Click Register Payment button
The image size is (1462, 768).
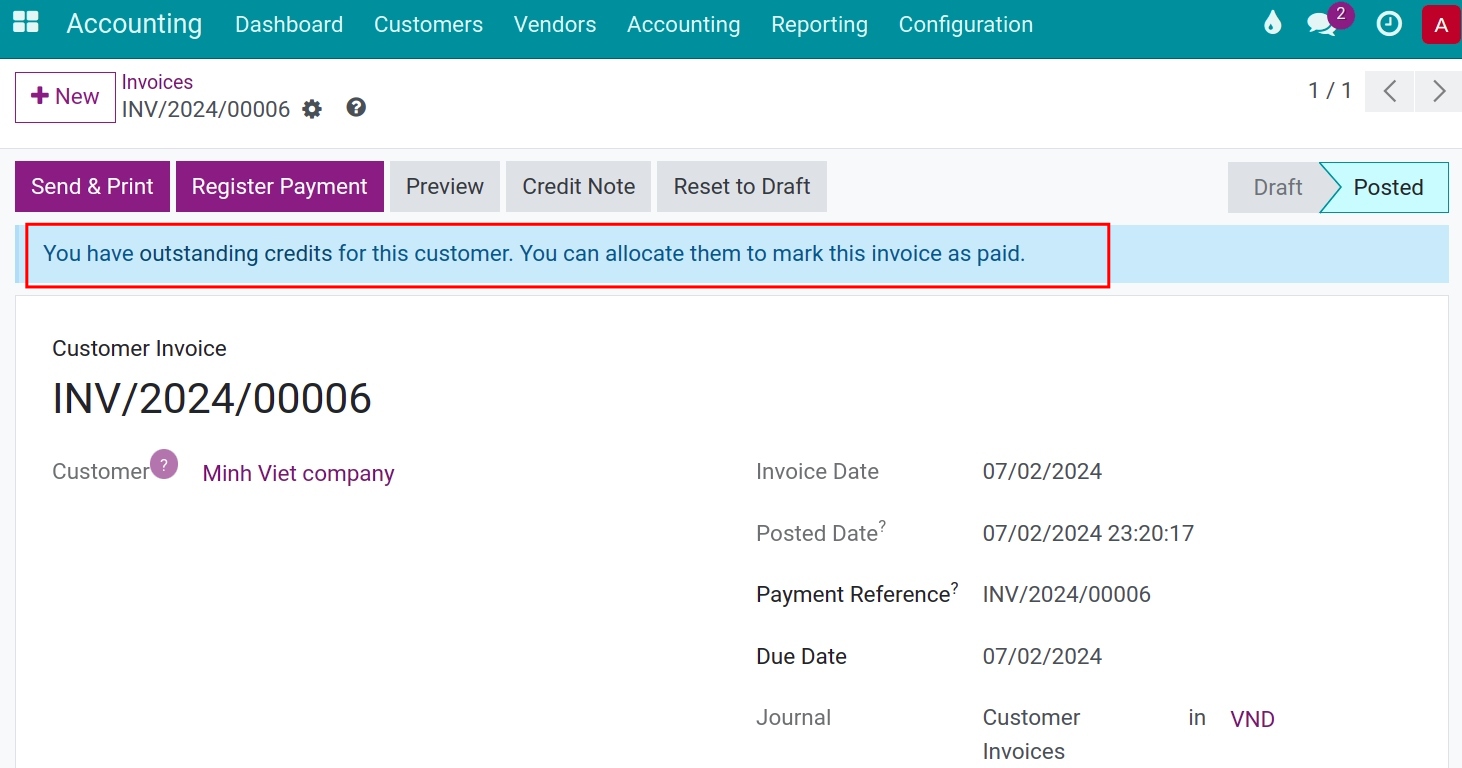coord(280,187)
